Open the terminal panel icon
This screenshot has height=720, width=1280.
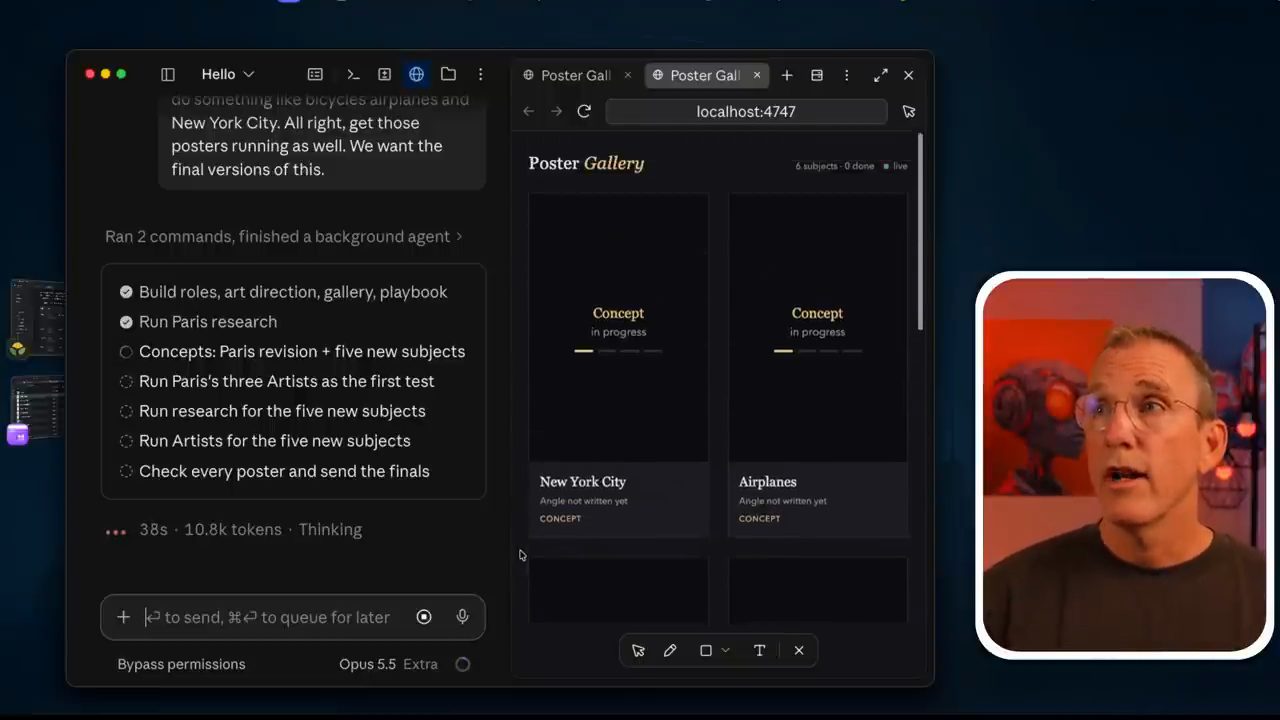pos(353,74)
